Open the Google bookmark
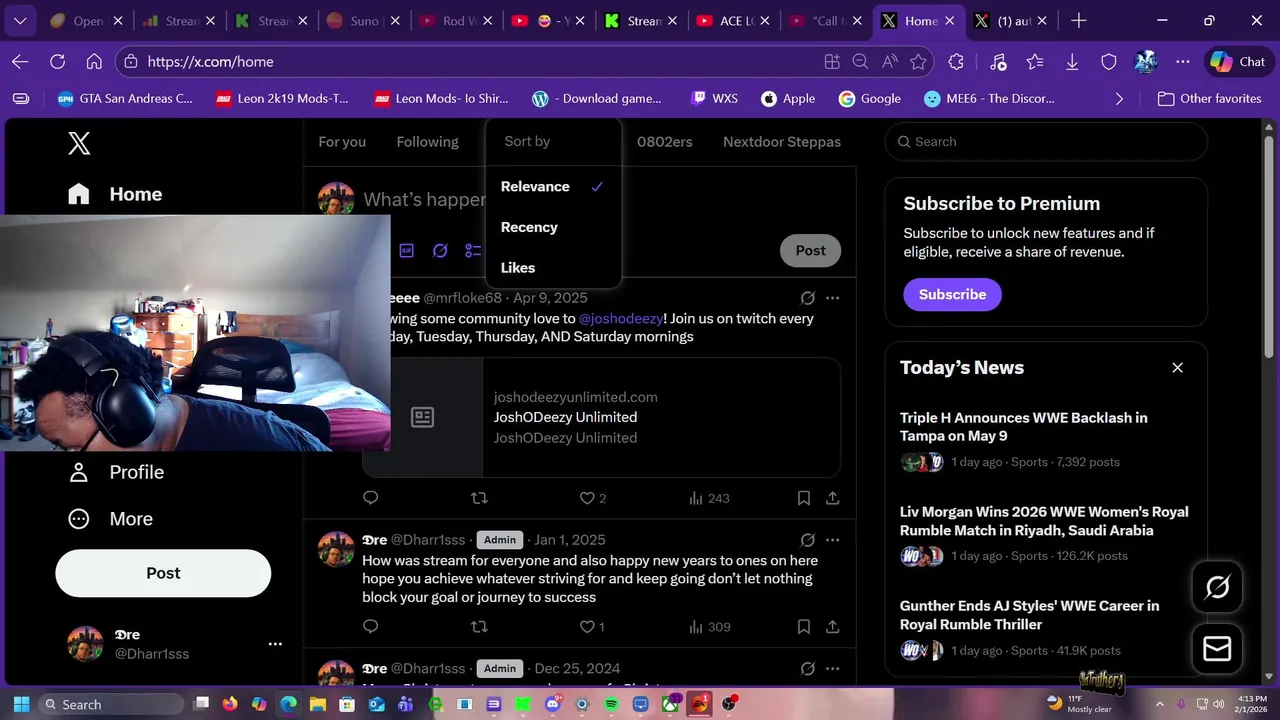 (x=870, y=99)
